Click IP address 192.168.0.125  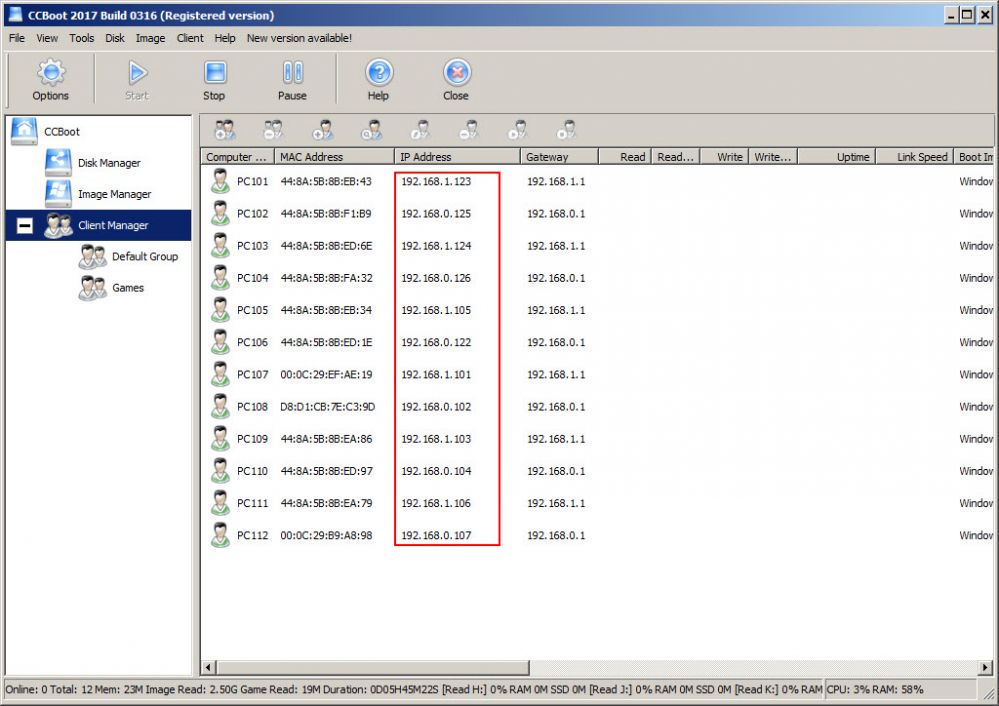[x=436, y=213]
